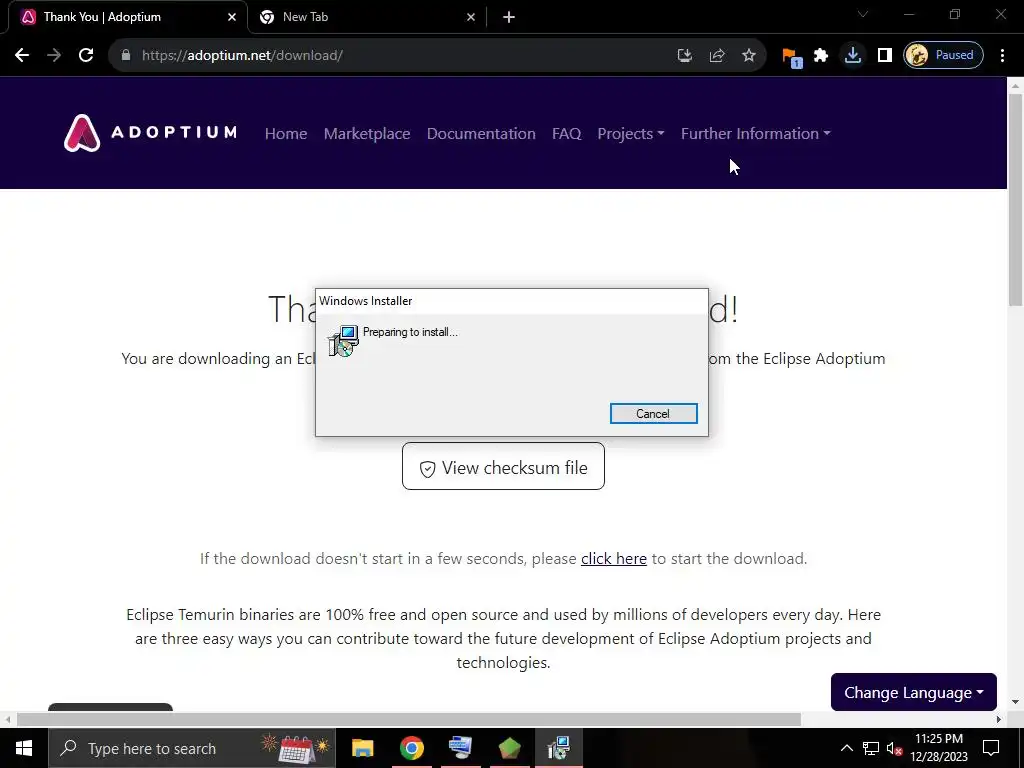Switch to the New Tab tab

click(368, 18)
